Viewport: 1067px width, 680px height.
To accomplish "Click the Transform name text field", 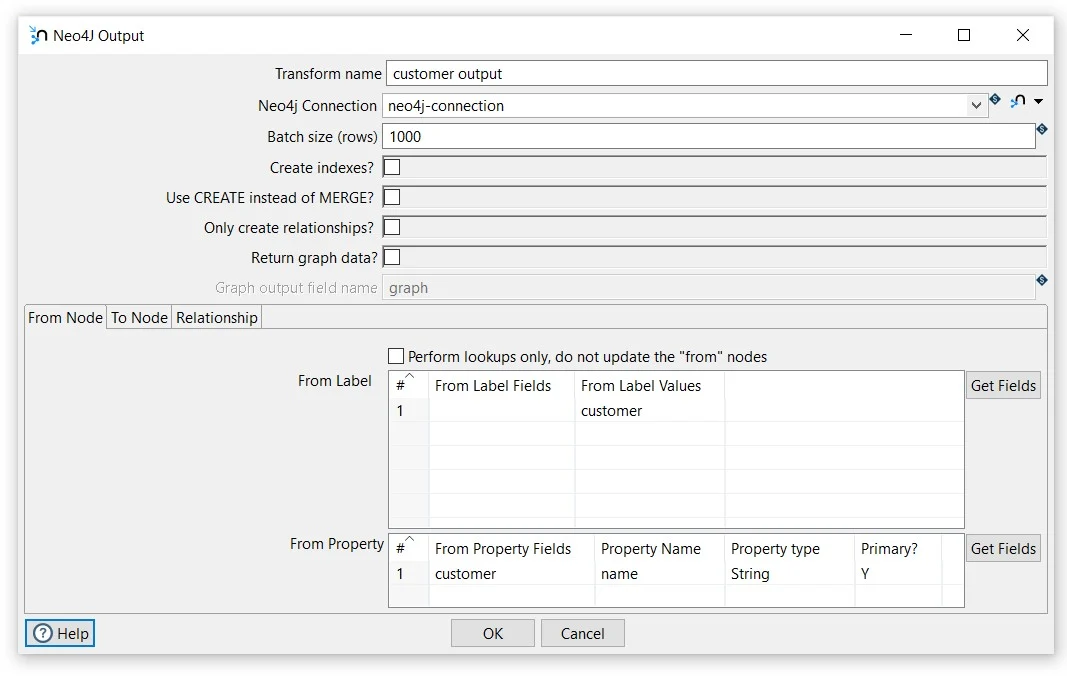I will click(716, 74).
